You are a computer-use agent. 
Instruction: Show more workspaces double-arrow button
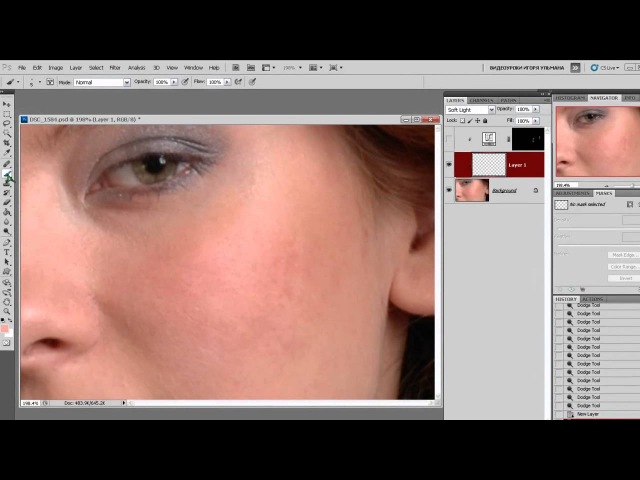[x=575, y=68]
